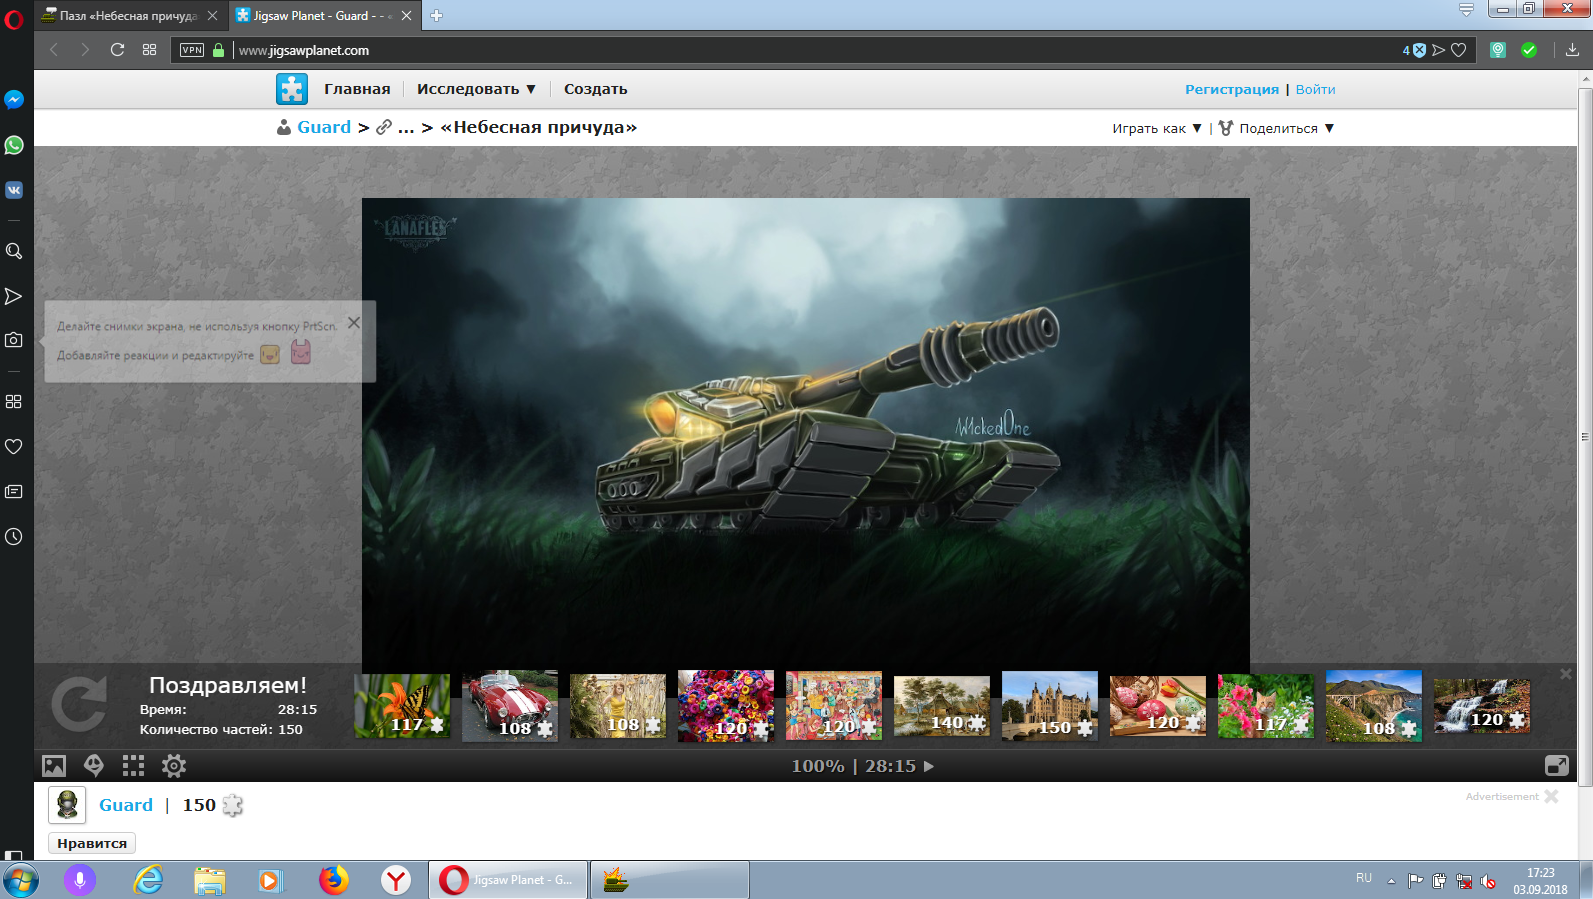This screenshot has width=1593, height=899.
Task: Click the Jigsaw Planet puzzle-piece logo
Action: click(292, 89)
